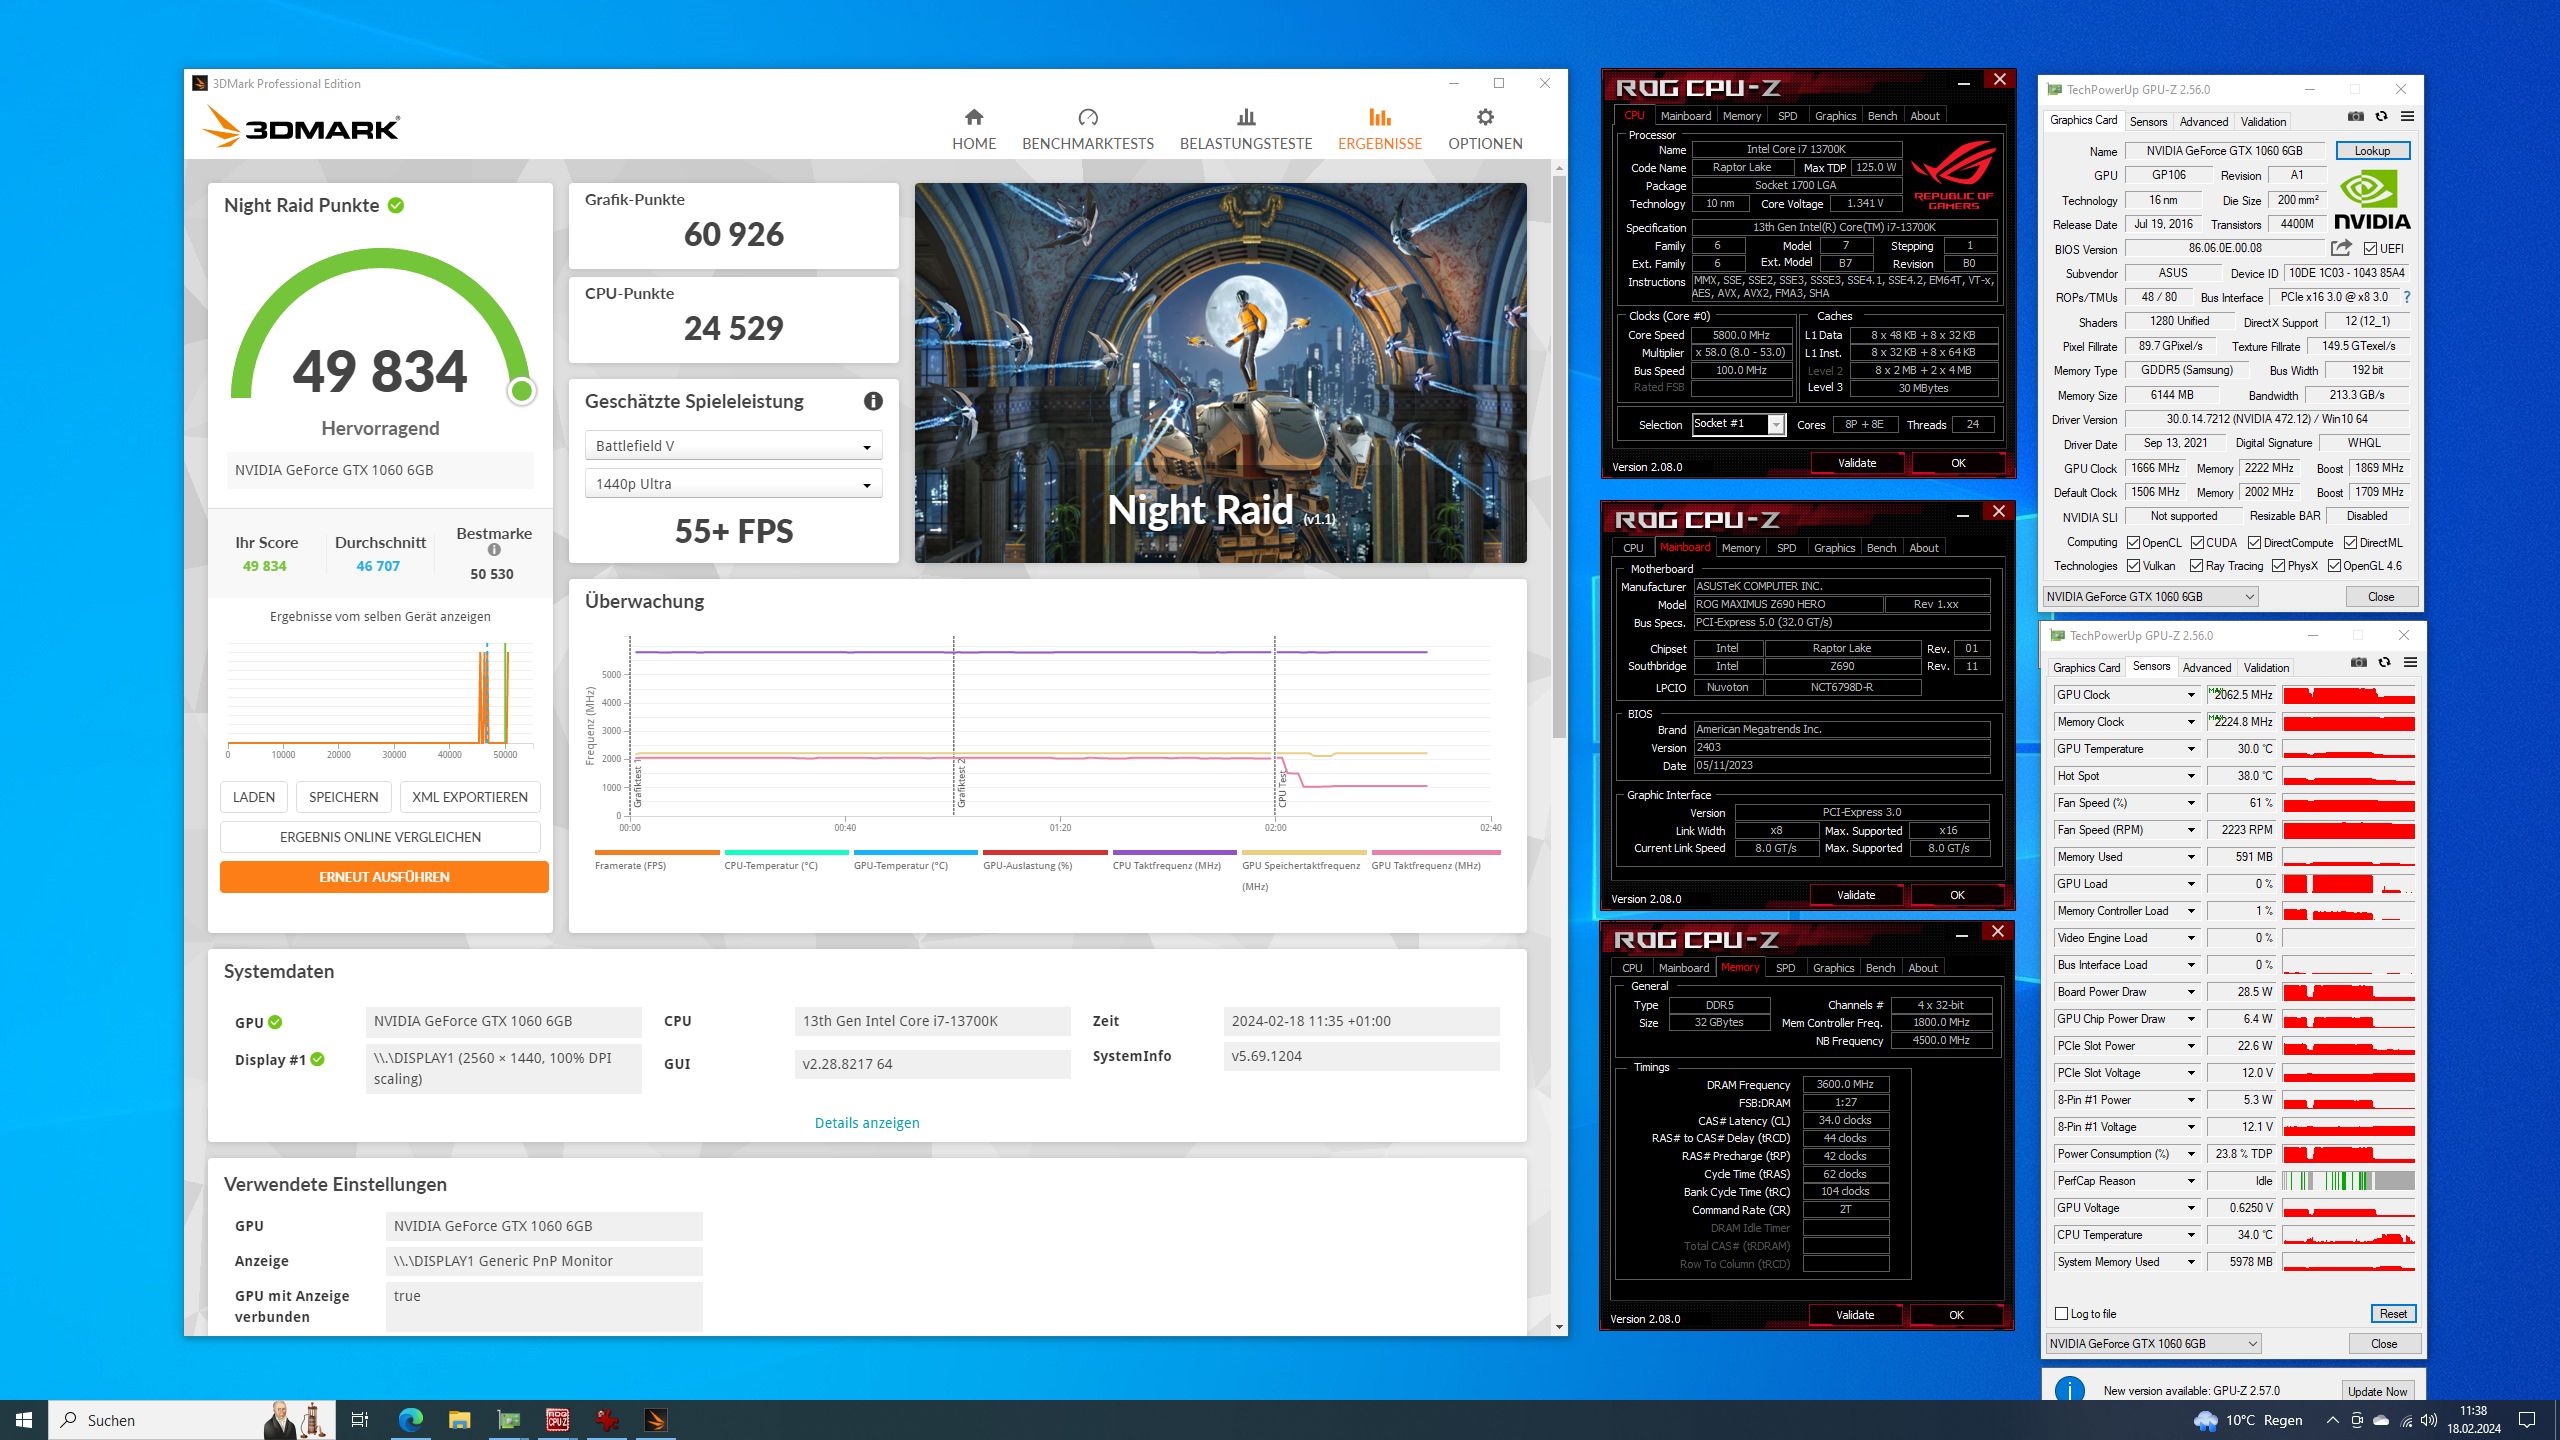Toggle Vulkan checkbox in GPU-Z

[2133, 566]
